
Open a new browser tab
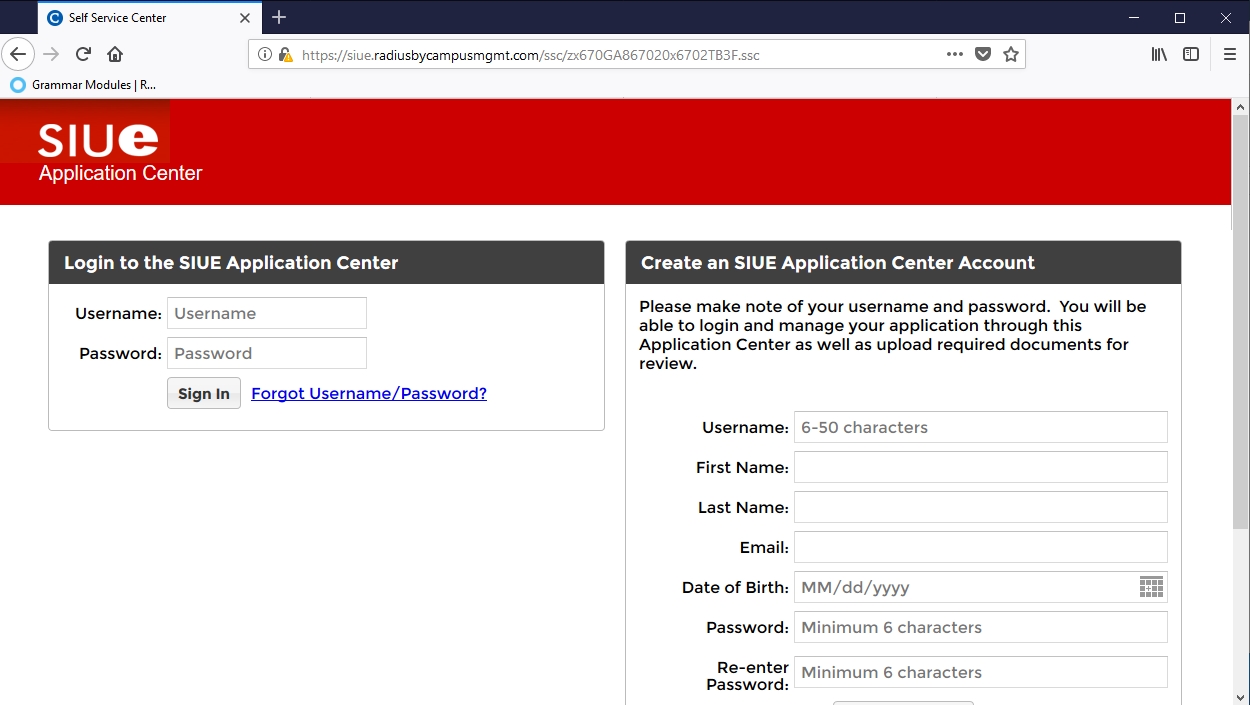(x=279, y=17)
